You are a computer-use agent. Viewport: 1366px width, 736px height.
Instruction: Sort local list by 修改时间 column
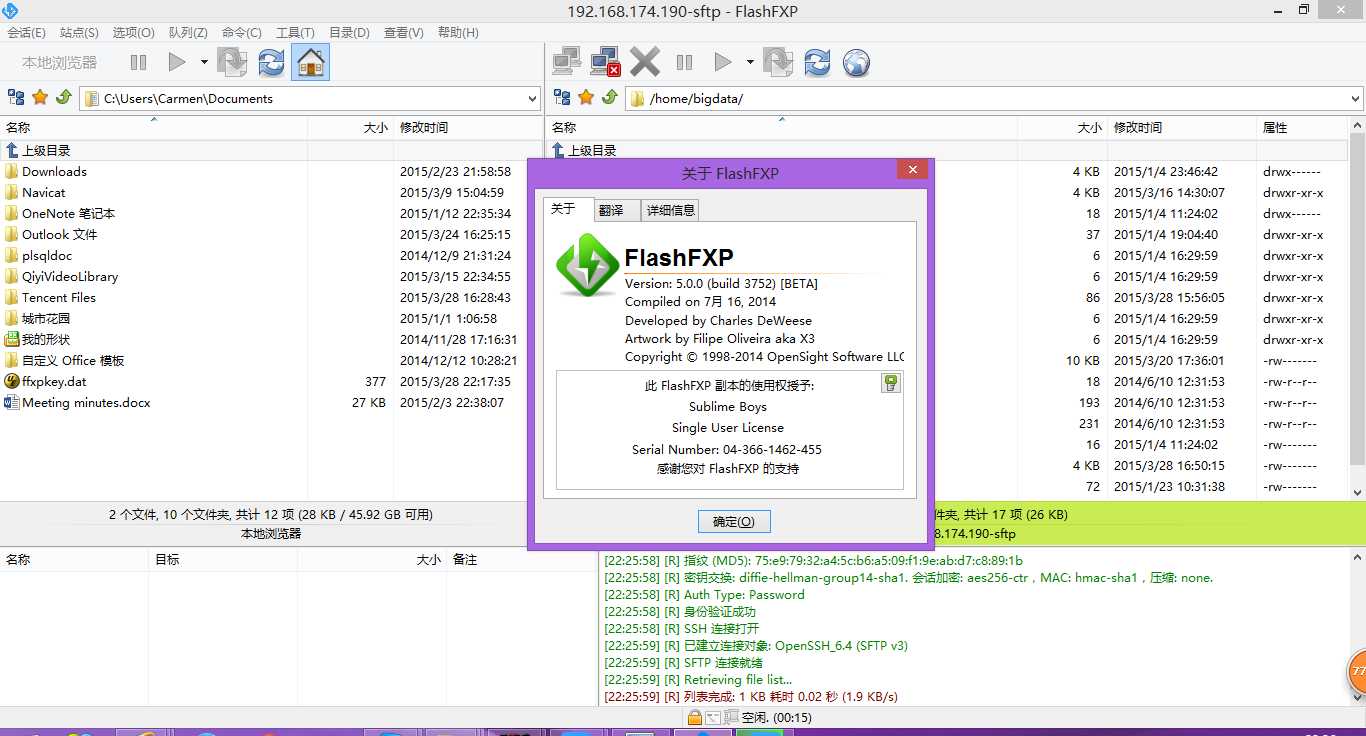point(466,127)
